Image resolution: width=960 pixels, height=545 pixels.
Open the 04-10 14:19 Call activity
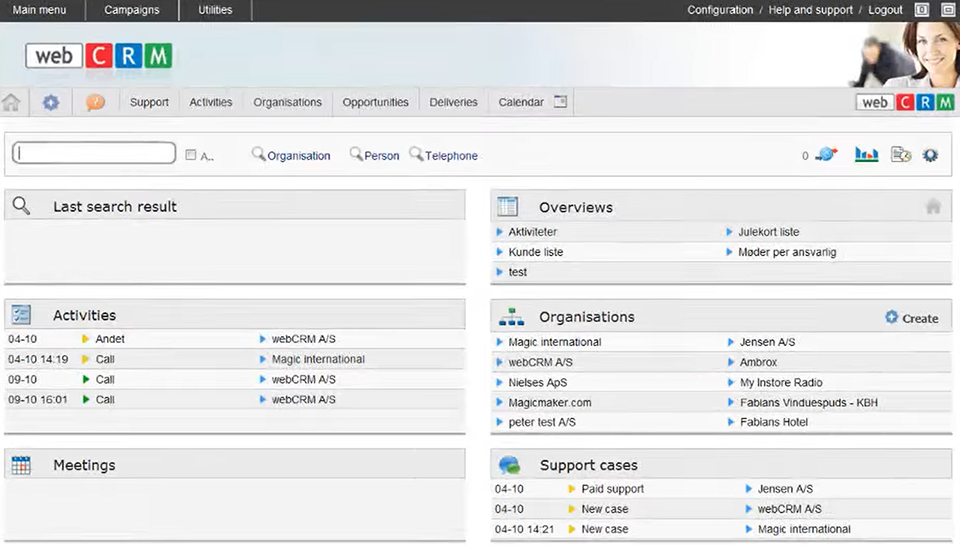tap(105, 359)
